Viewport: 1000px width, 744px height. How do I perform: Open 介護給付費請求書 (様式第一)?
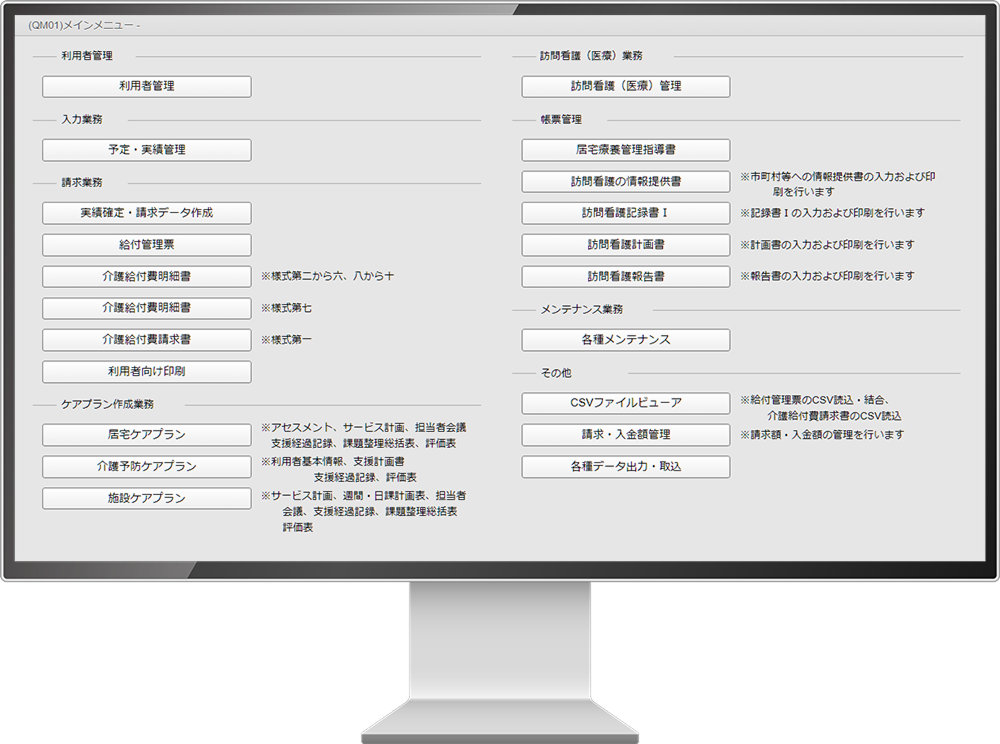click(145, 339)
